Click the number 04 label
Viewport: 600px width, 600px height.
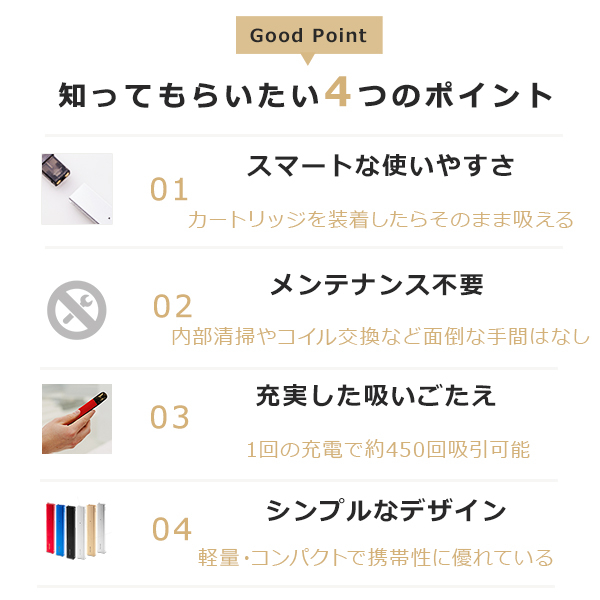(171, 530)
